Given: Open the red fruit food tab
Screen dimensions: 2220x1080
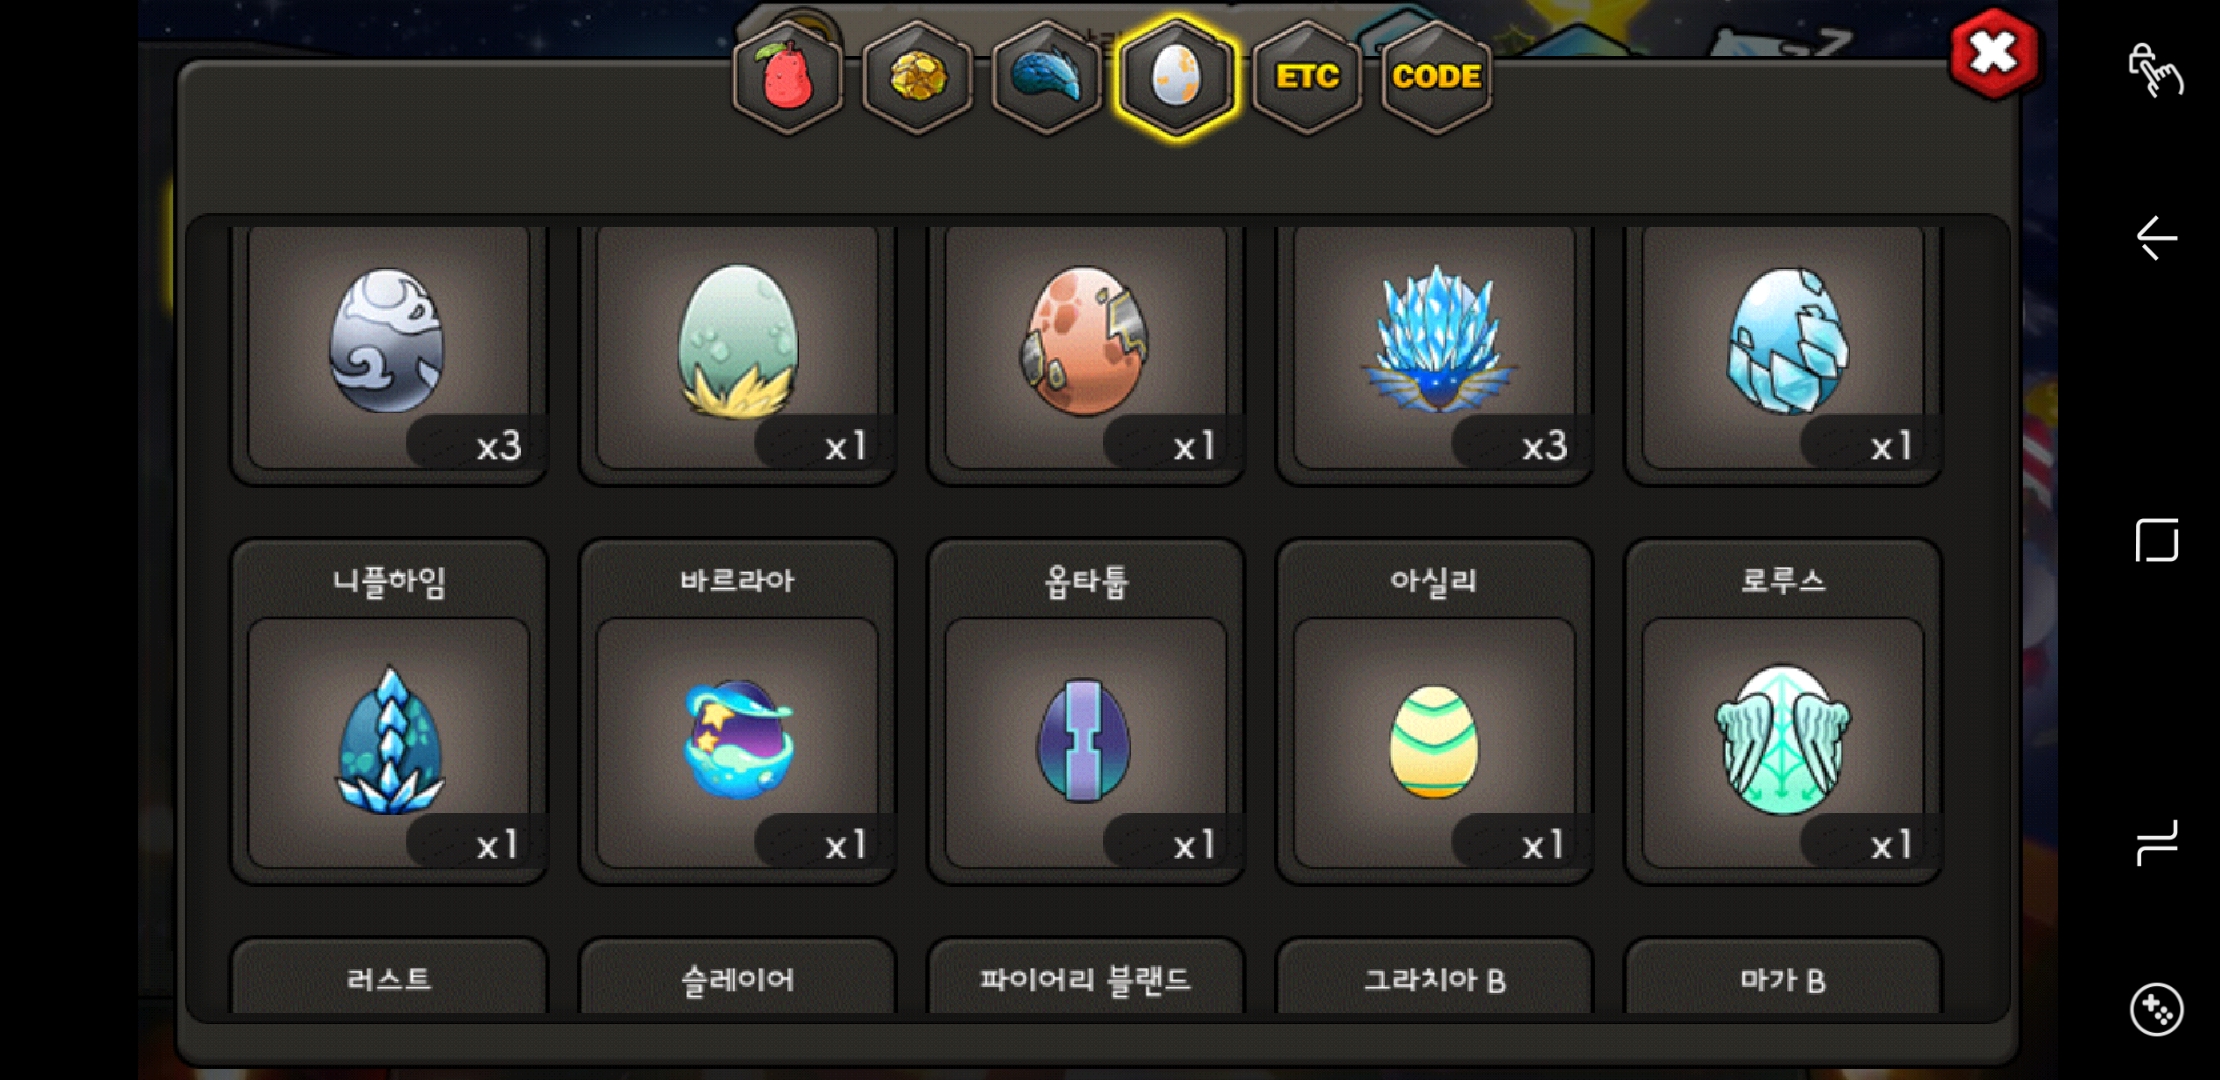Looking at the screenshot, I should pyautogui.click(x=788, y=77).
